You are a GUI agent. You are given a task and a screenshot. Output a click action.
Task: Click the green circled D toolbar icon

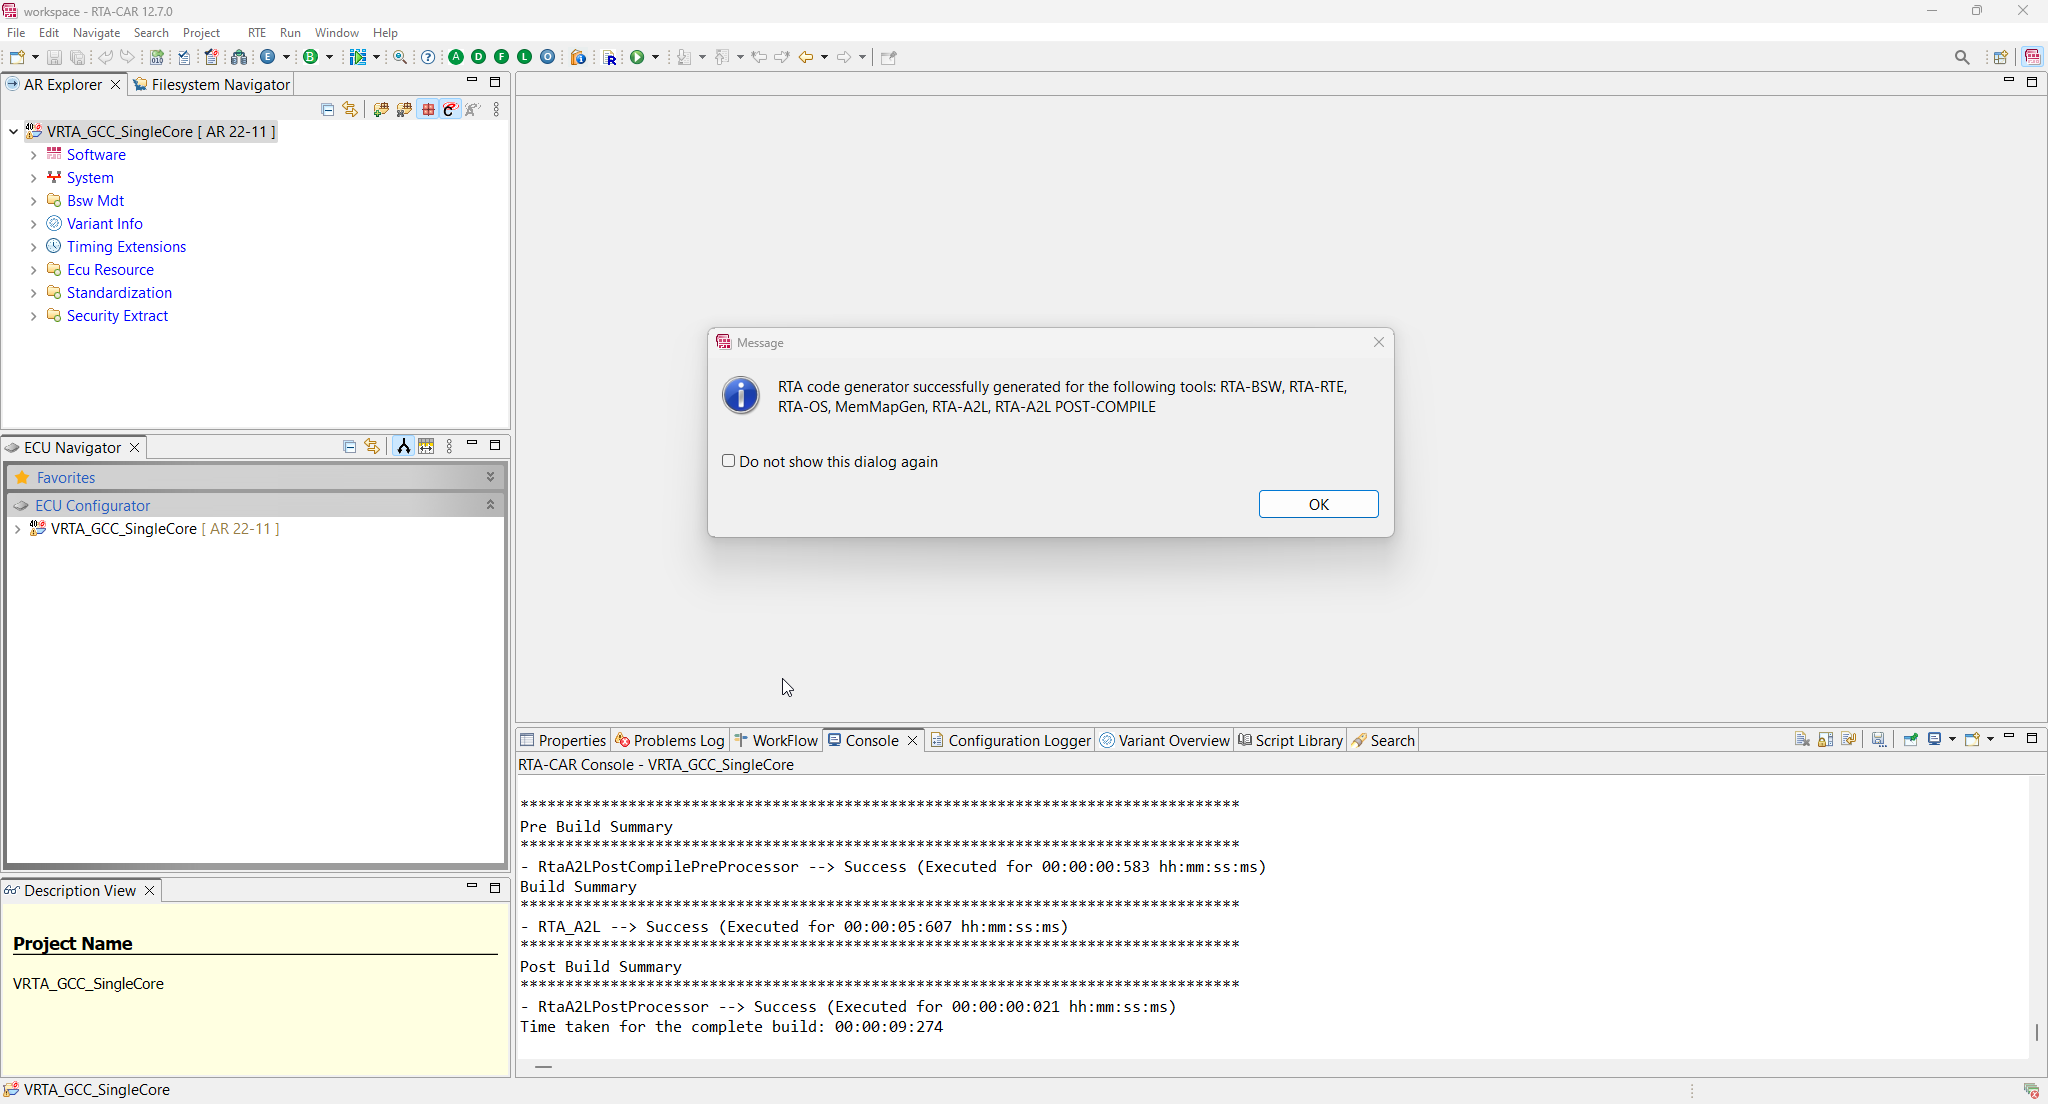(479, 57)
